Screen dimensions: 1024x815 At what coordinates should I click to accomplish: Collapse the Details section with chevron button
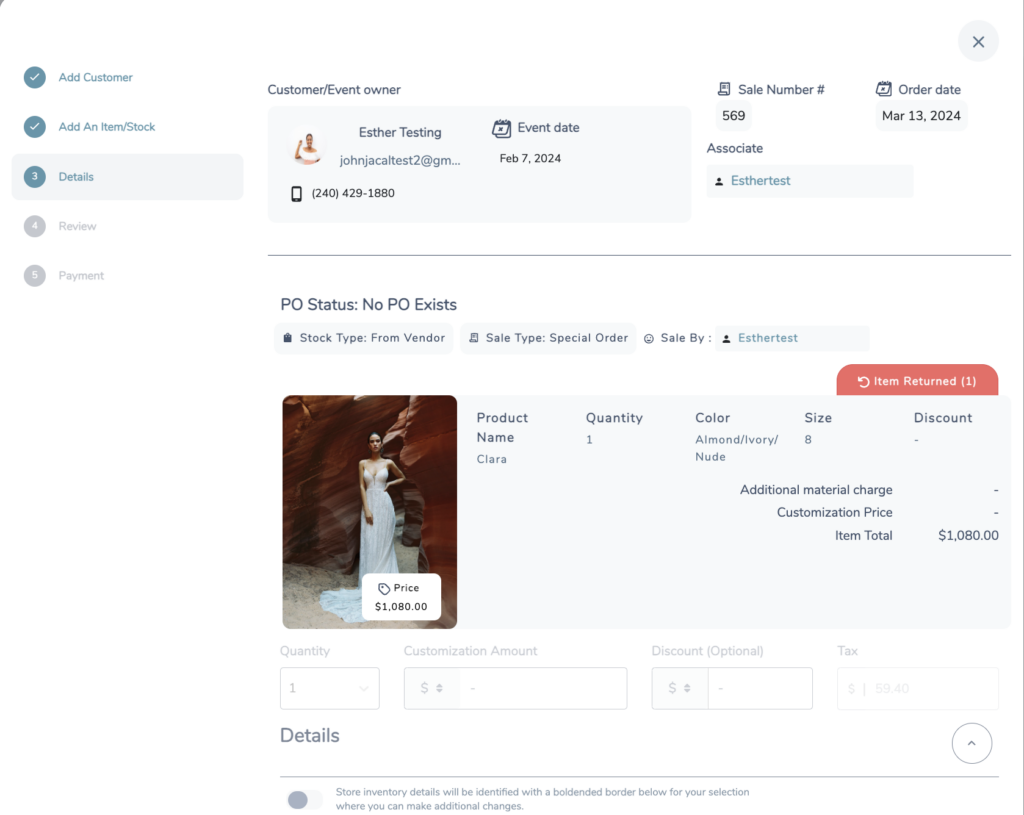click(x=972, y=743)
